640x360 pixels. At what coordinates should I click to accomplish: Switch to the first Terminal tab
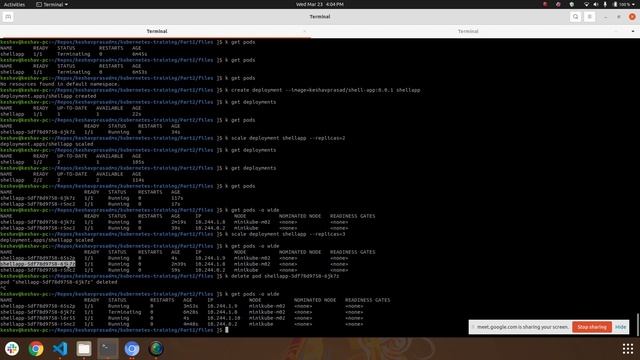pos(157,31)
